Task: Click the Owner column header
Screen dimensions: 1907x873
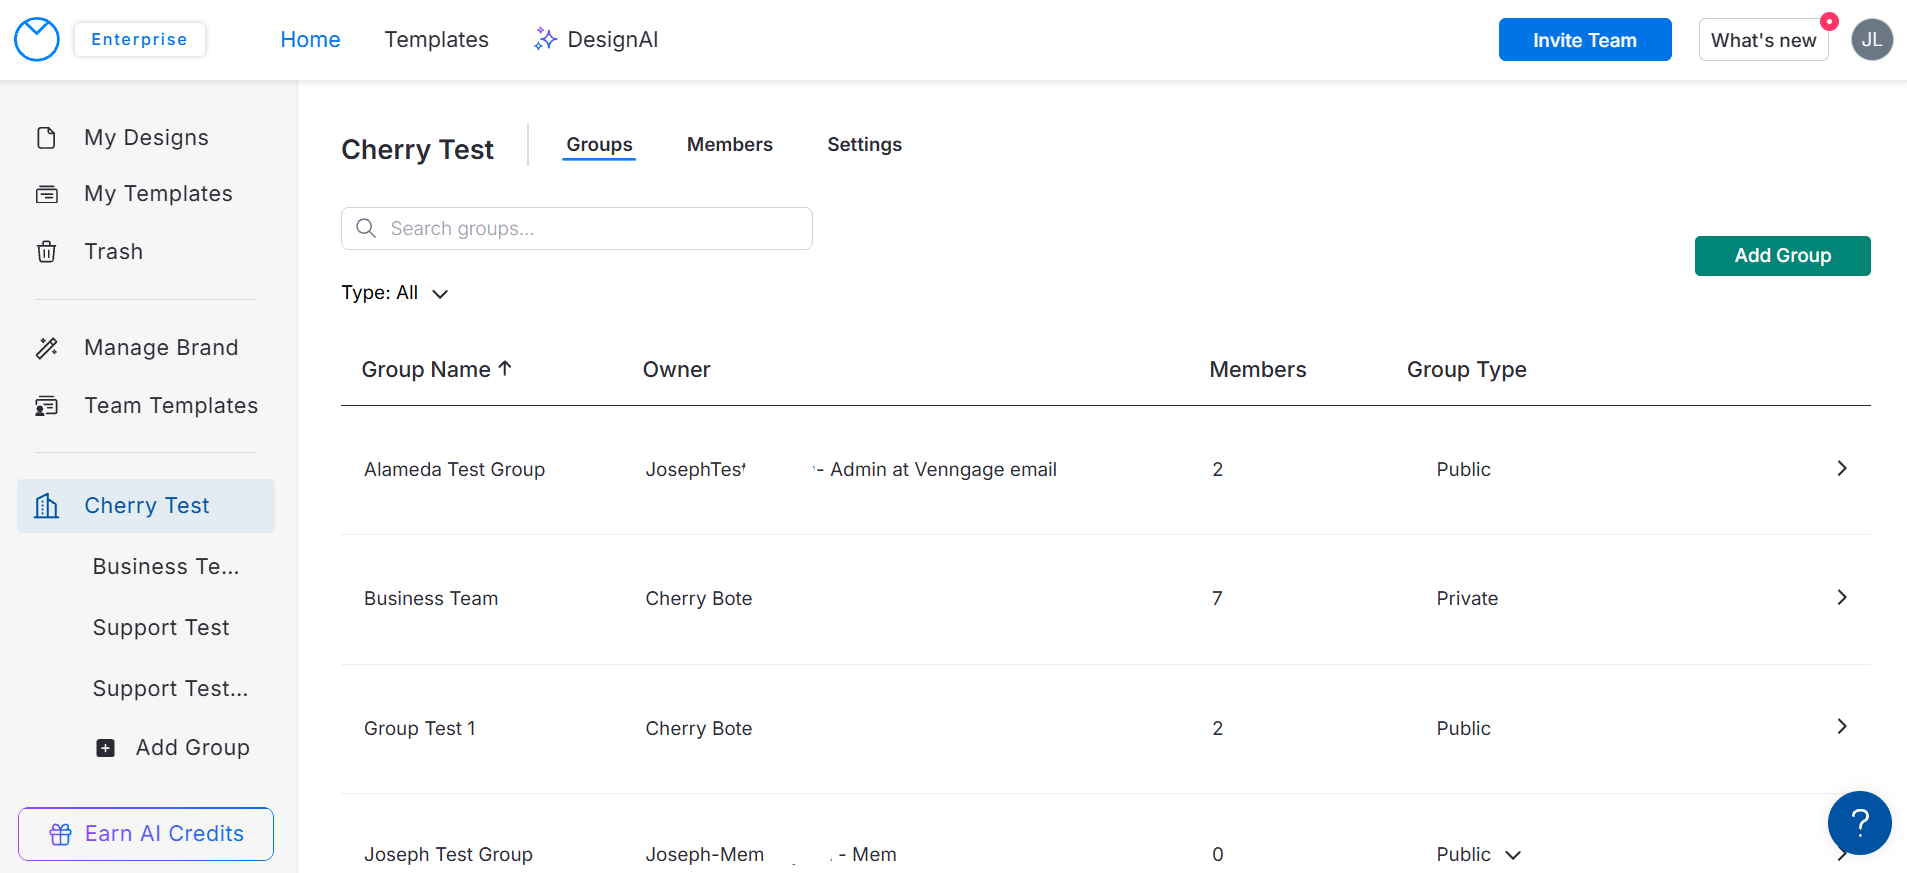Action: coord(676,369)
